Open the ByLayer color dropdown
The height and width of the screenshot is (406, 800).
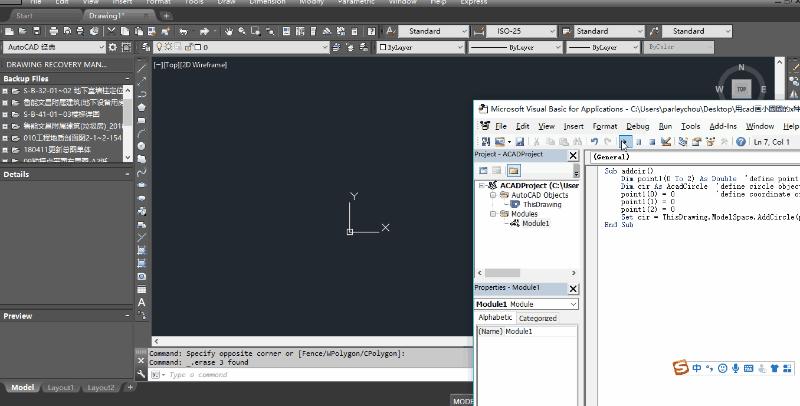[420, 47]
